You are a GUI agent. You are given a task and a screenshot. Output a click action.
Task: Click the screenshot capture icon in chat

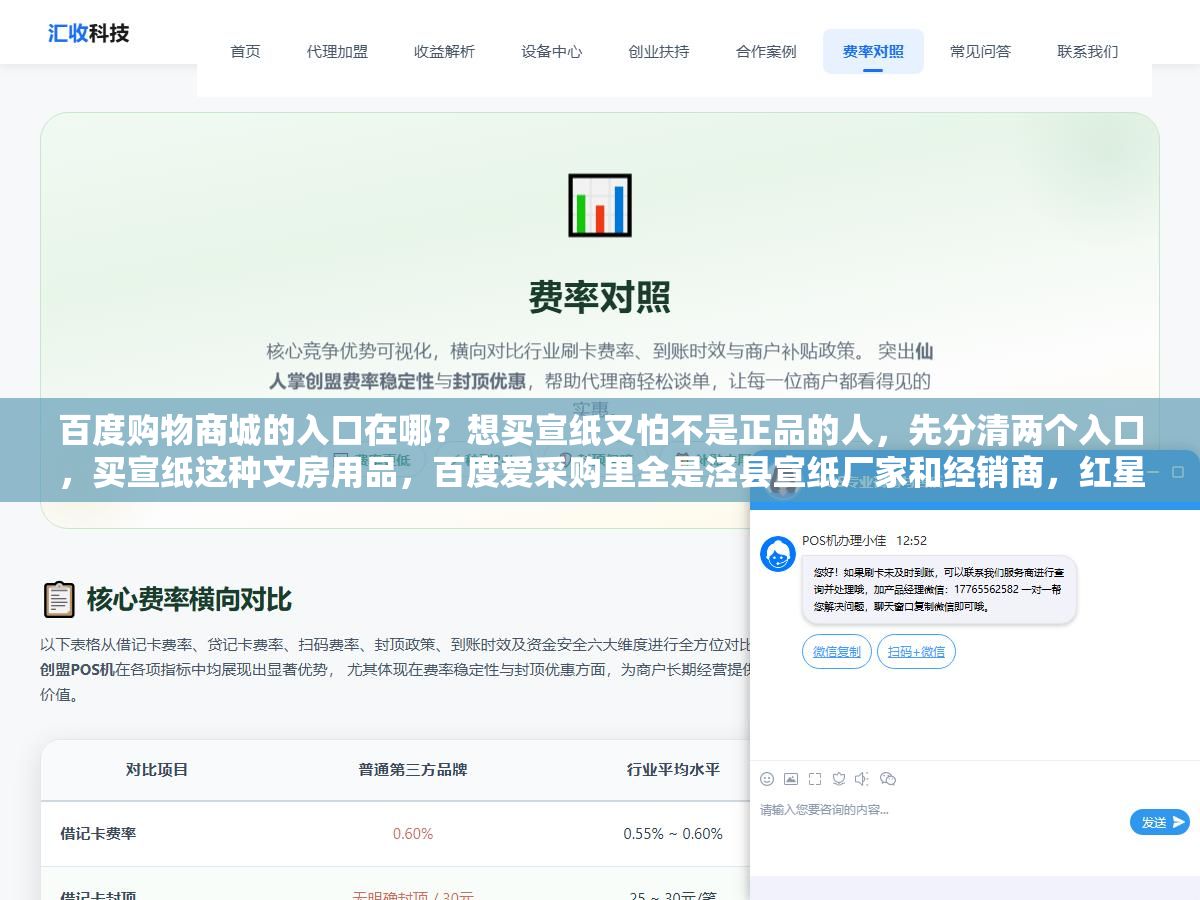(815, 778)
